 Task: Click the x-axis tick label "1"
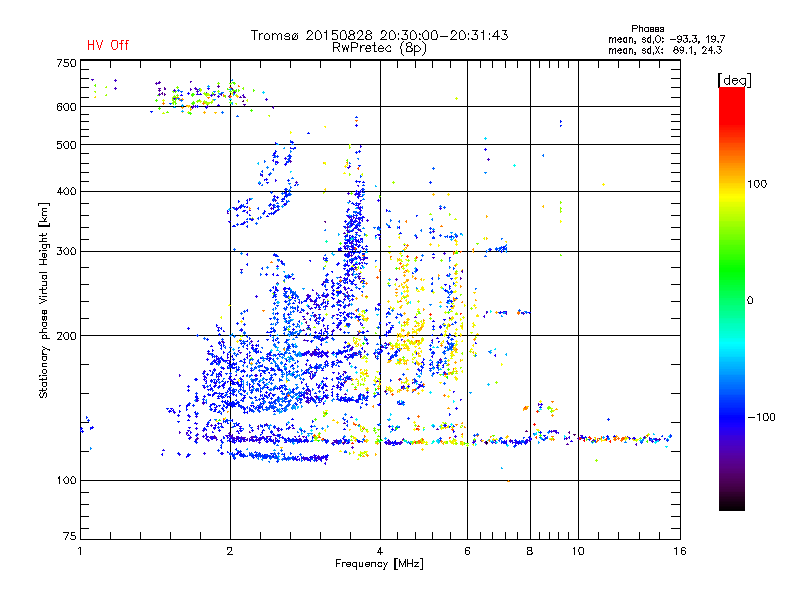80,551
